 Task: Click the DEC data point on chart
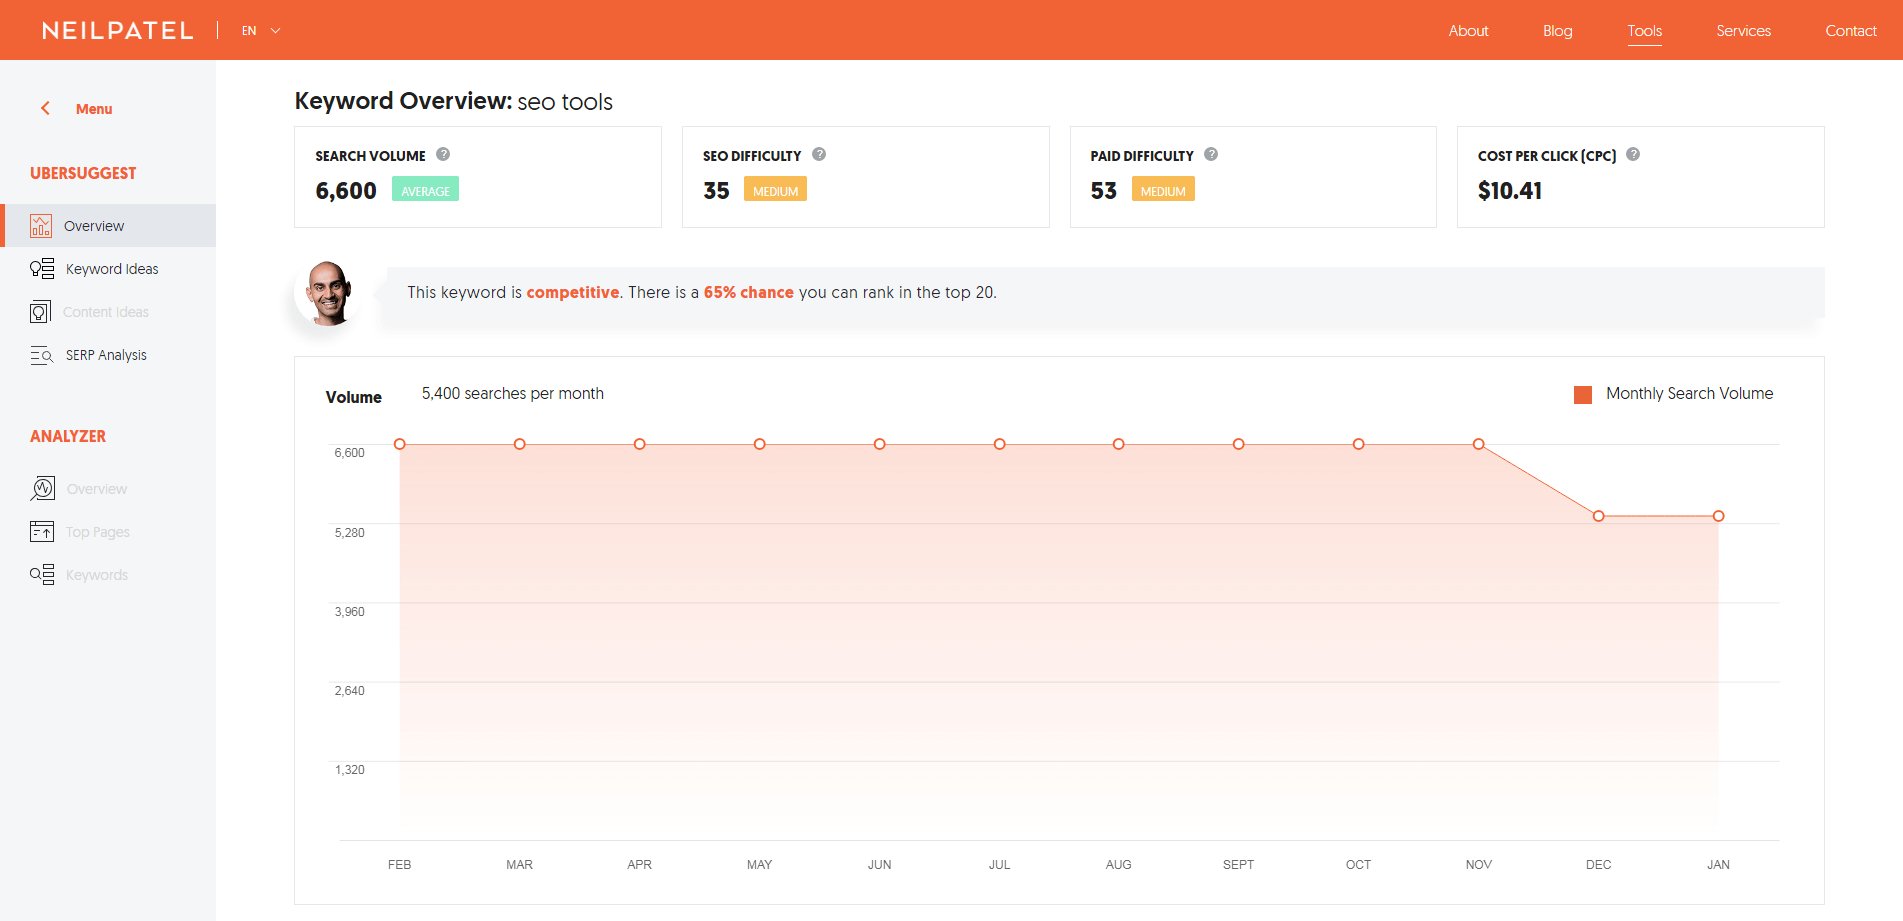point(1599,516)
